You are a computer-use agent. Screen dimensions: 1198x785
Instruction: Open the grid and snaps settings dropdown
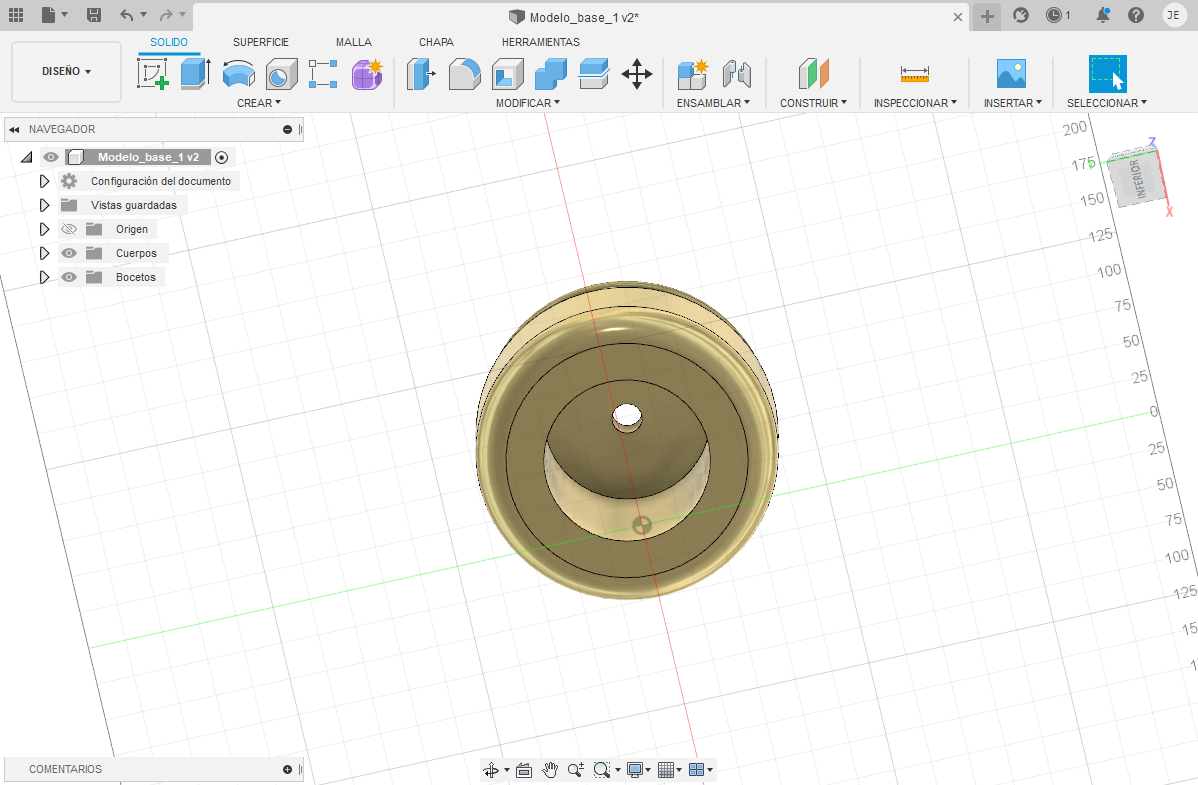[x=669, y=770]
